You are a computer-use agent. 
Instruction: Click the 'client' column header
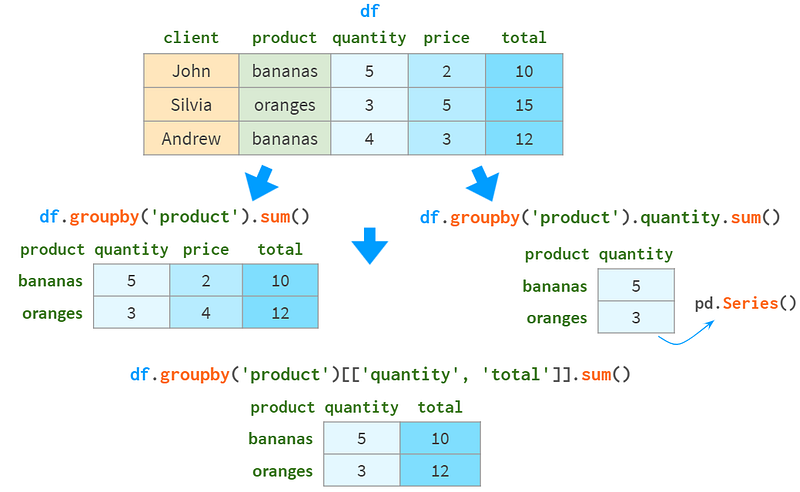click(x=191, y=38)
